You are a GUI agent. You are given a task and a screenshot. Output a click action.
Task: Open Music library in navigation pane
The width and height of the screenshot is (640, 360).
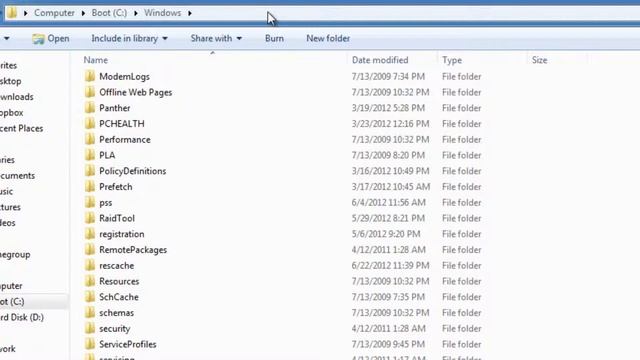7,191
